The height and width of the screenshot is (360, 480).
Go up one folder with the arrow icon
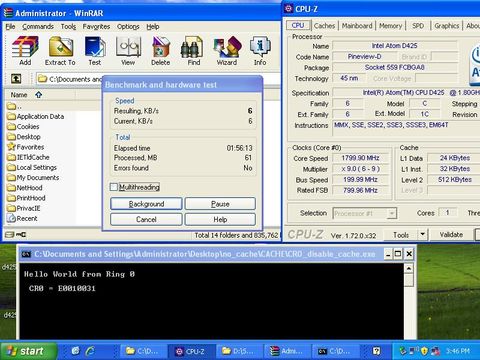pos(16,79)
